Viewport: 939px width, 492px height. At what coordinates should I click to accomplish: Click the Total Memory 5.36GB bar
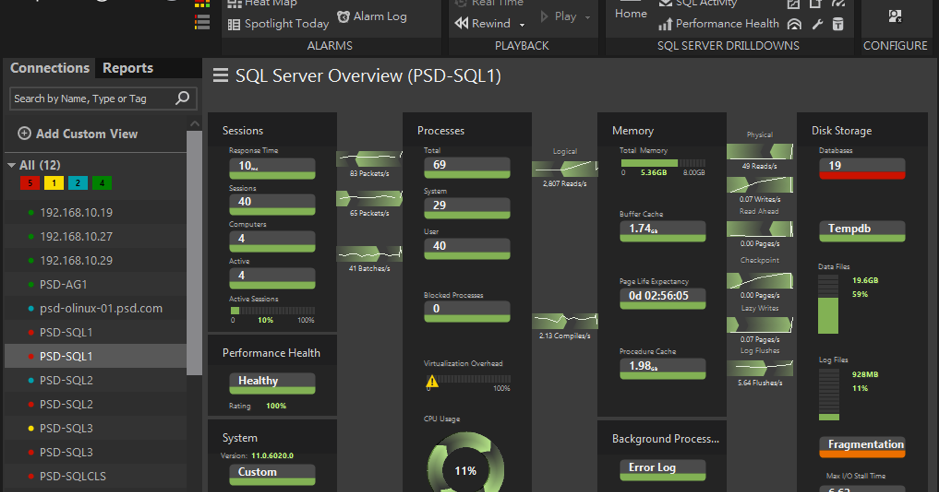[x=663, y=163]
